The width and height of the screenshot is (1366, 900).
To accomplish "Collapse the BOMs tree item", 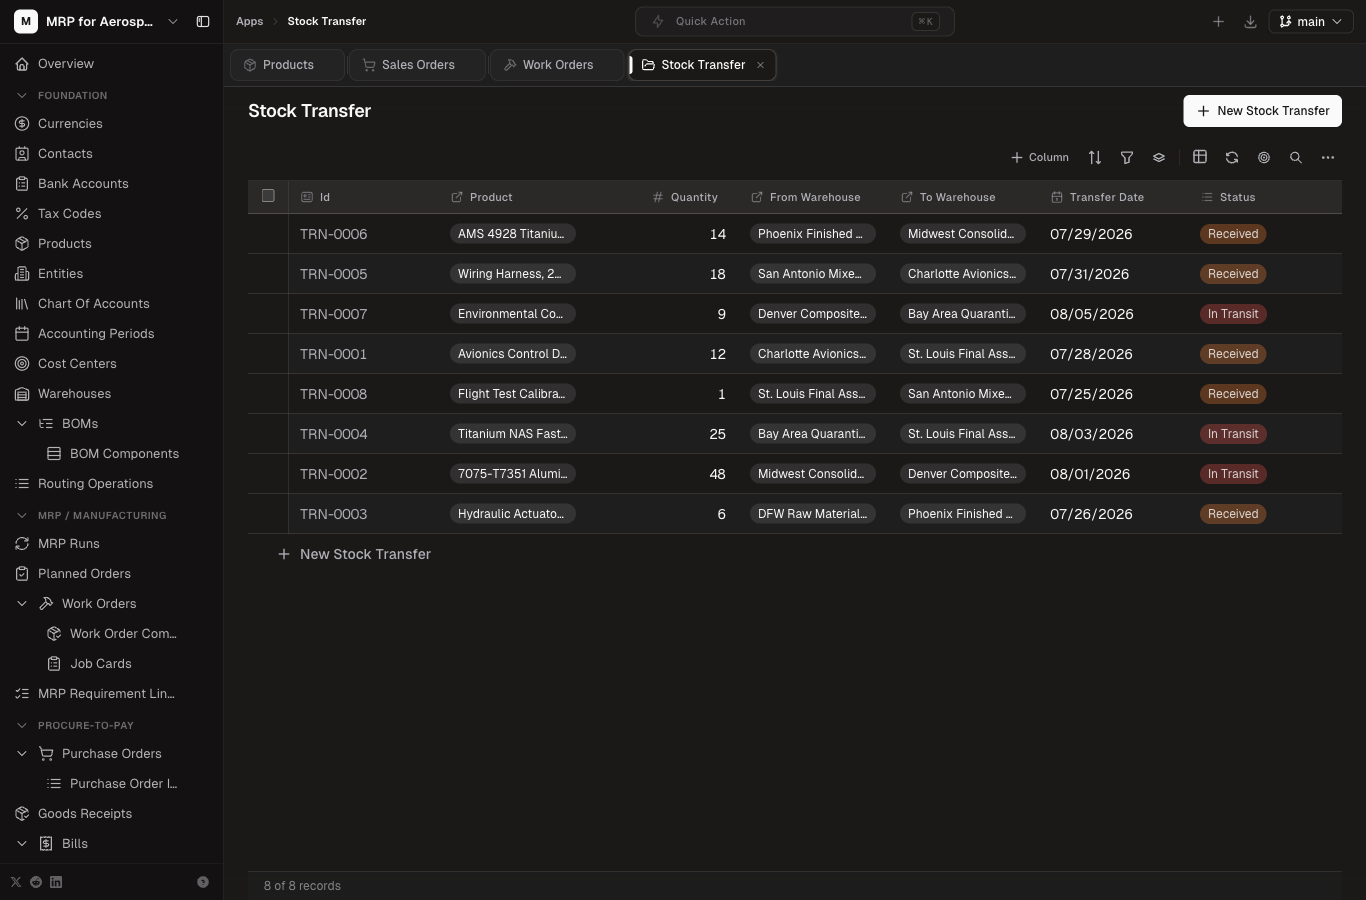I will [x=22, y=424].
